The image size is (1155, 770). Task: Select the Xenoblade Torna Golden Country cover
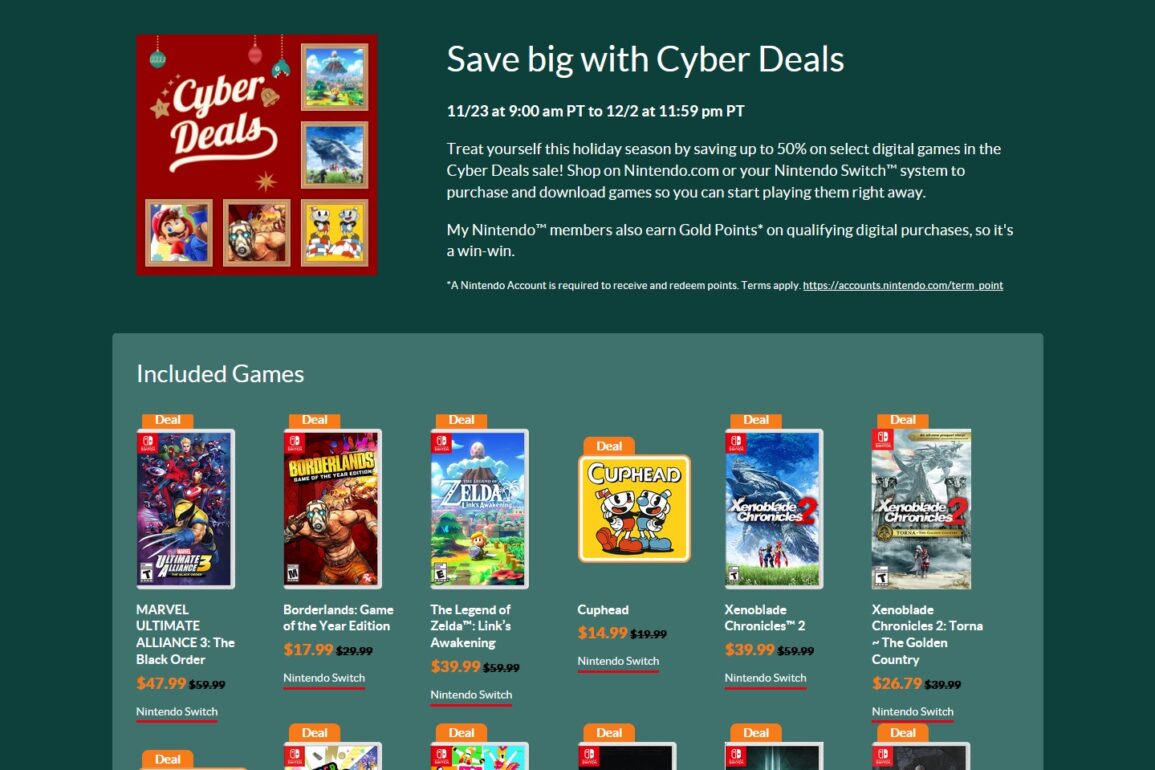click(921, 509)
